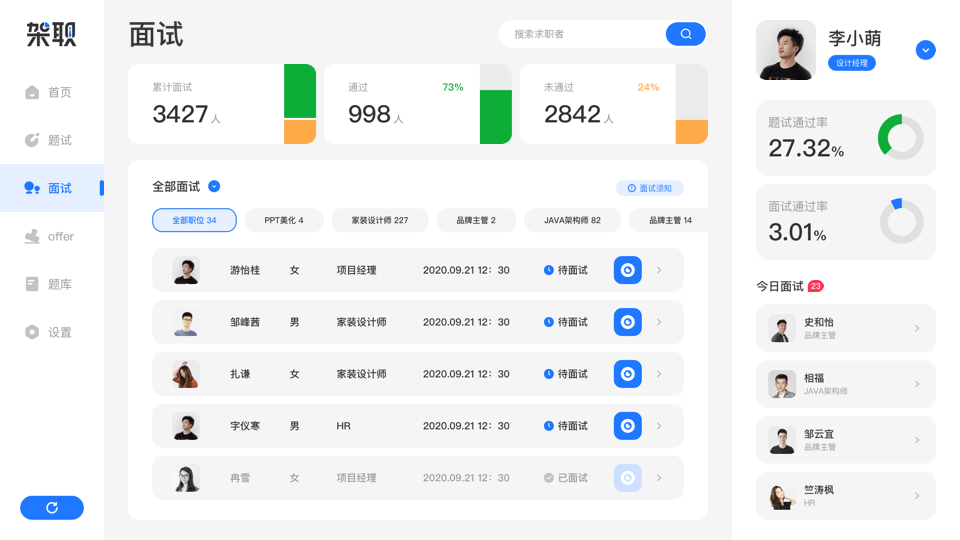This screenshot has width=960, height=540.
Task: Click the name 邹峰茜
Action: click(245, 322)
